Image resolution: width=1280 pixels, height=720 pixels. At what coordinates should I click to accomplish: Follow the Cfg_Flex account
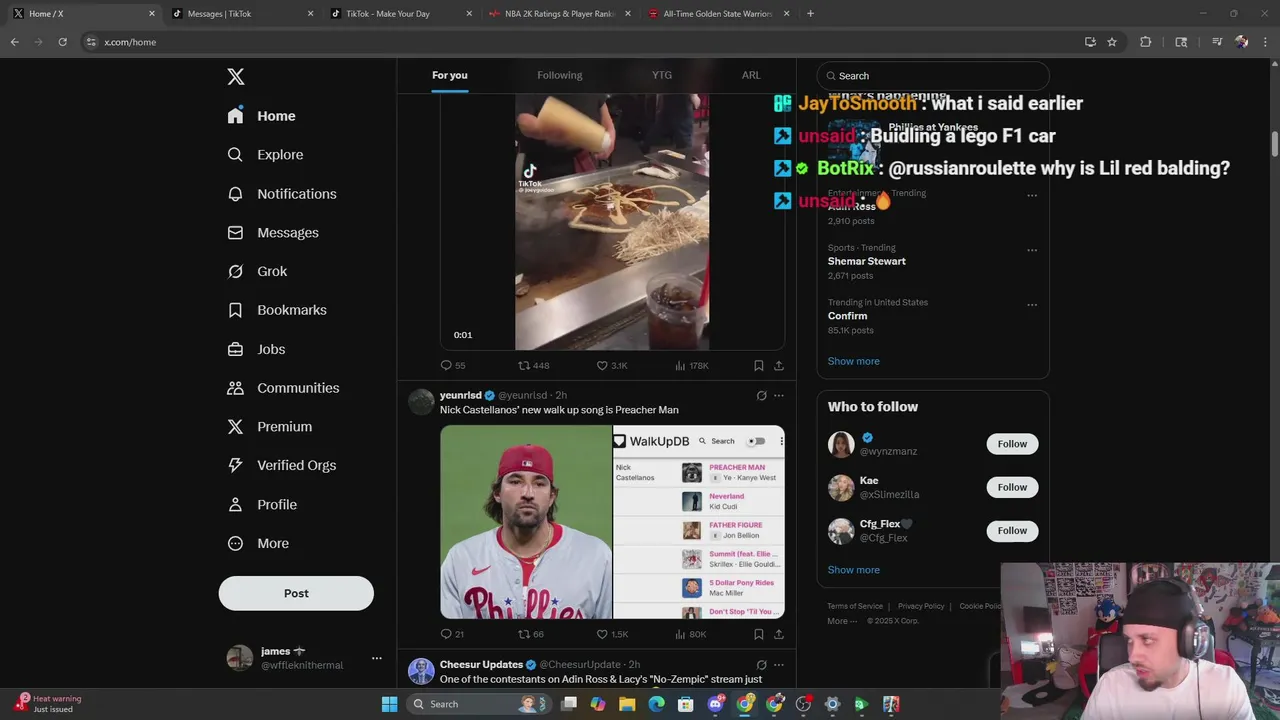pyautogui.click(x=1012, y=531)
